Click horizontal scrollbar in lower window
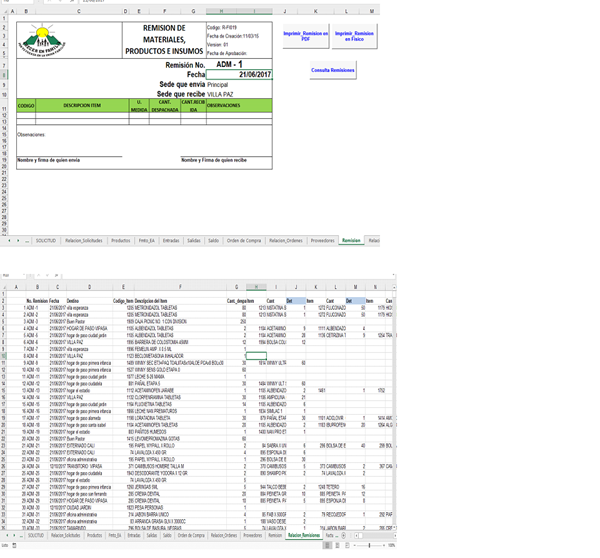600x558 pixels. pos(375,535)
